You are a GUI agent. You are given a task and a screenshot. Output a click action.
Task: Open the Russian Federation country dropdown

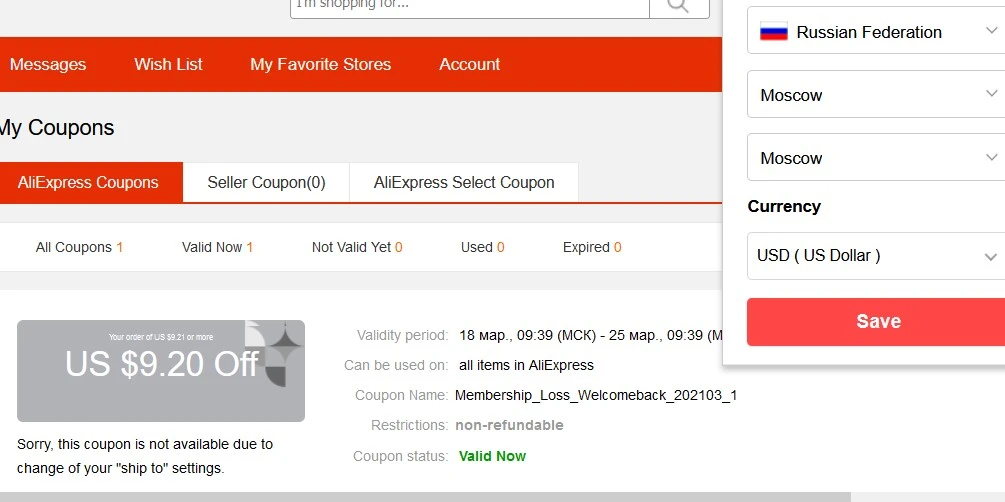(876, 31)
